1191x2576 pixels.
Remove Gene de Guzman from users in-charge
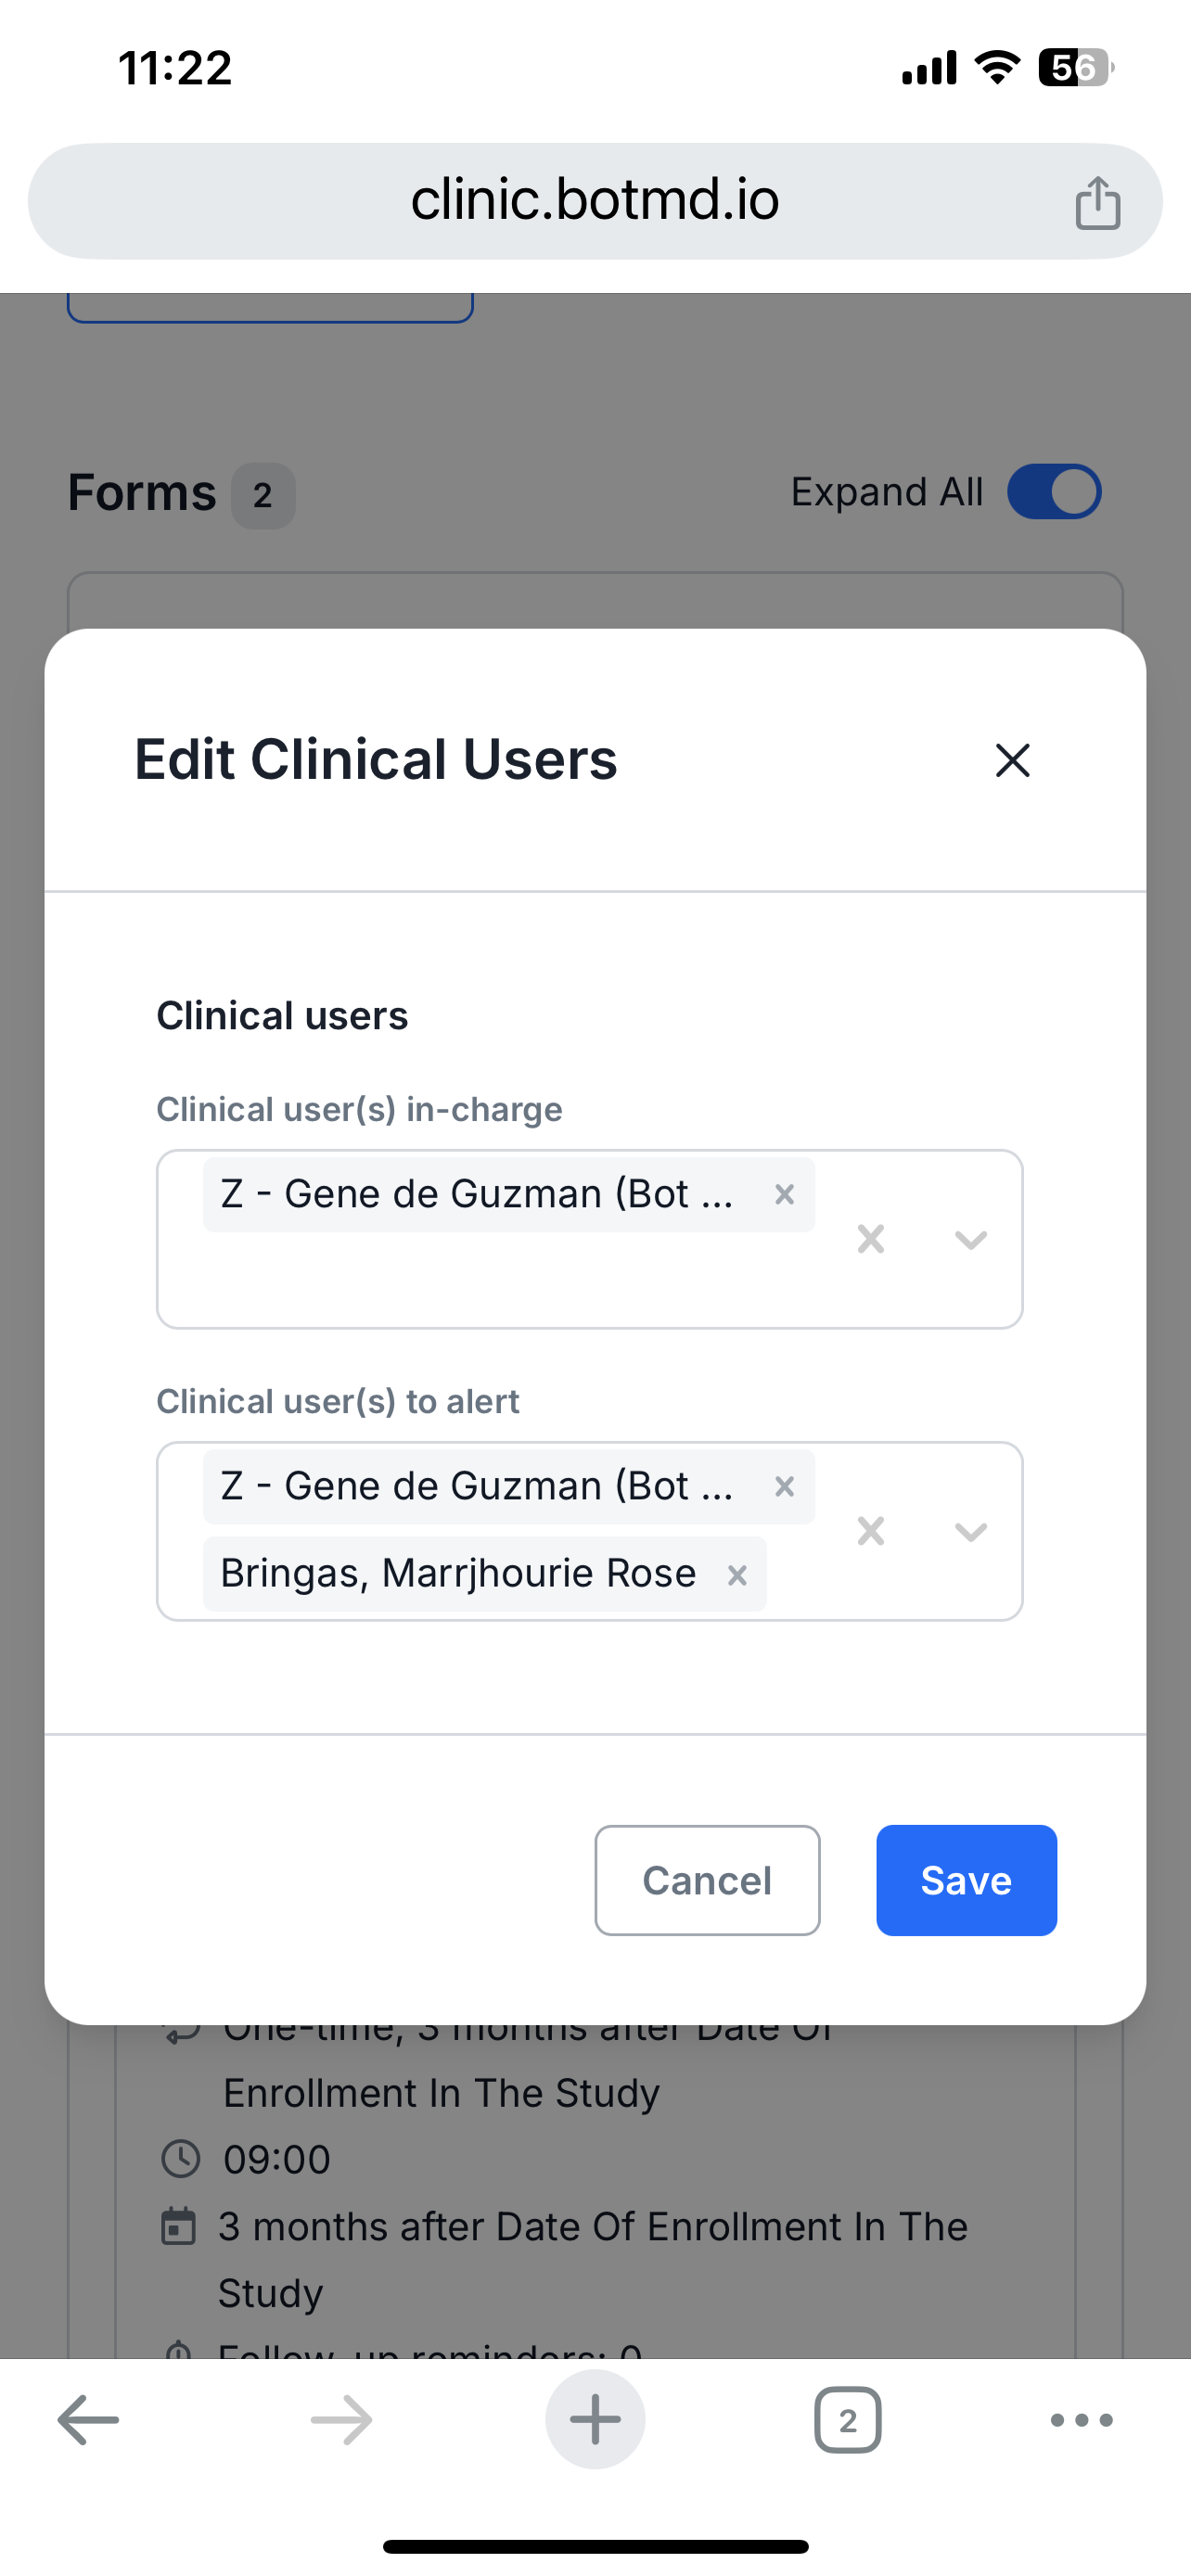[784, 1193]
